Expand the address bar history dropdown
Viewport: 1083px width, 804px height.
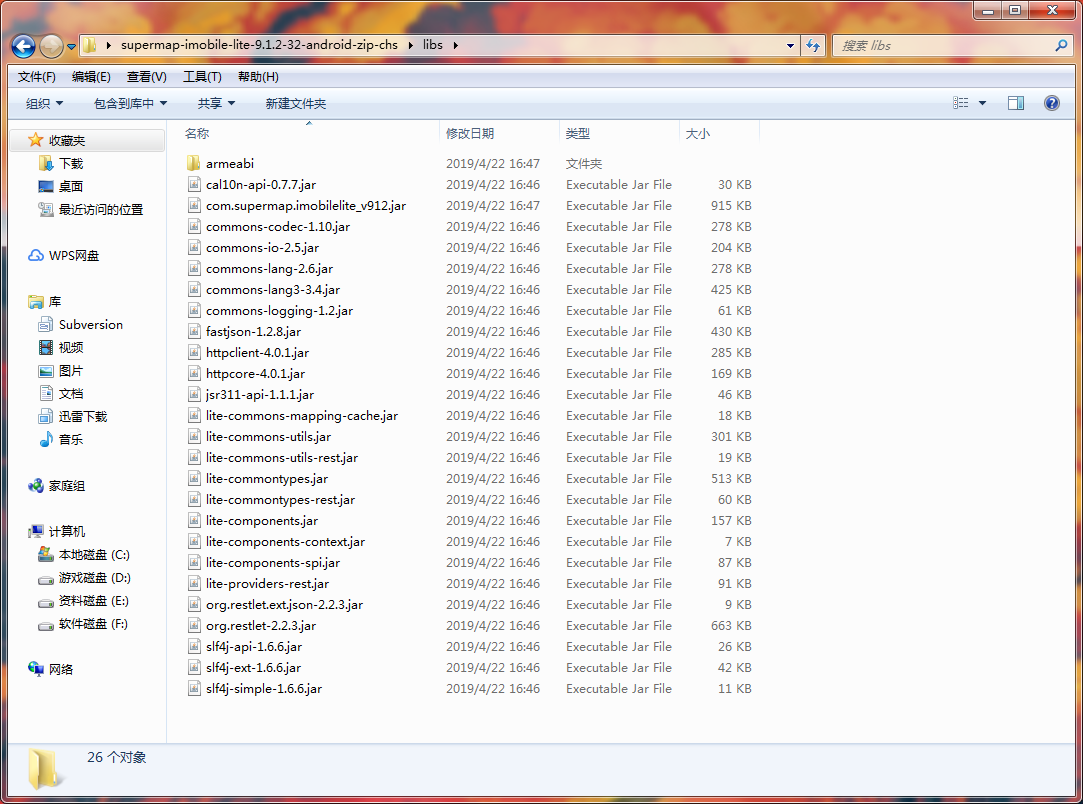[x=790, y=46]
